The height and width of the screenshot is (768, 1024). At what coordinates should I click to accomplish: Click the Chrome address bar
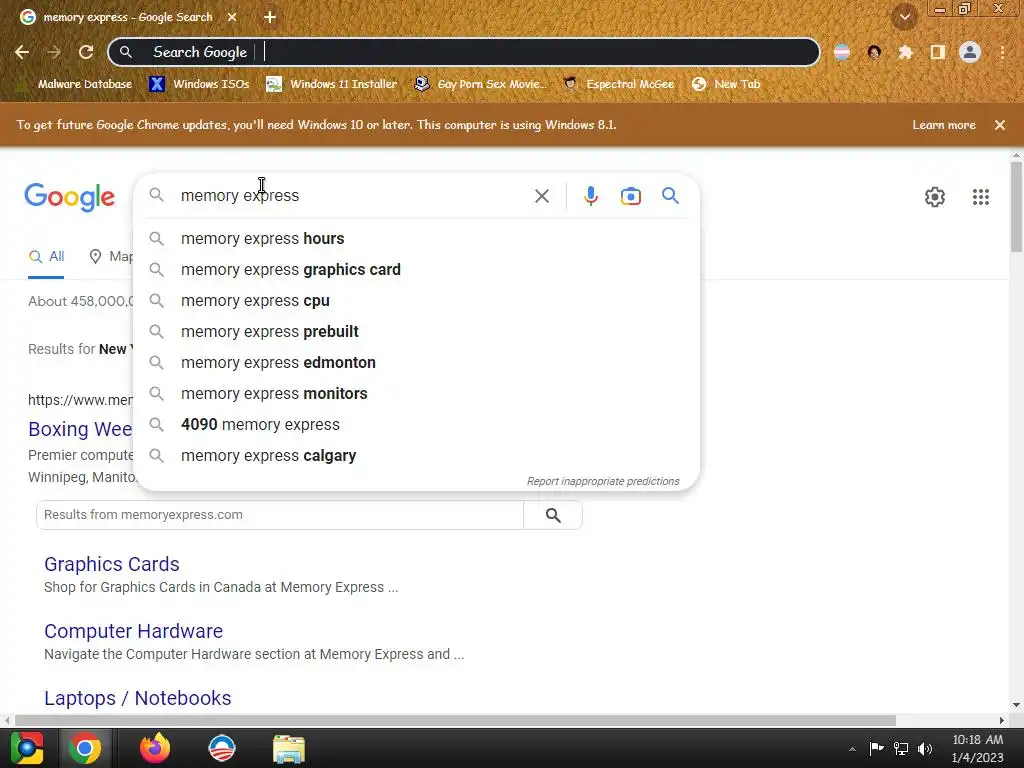pyautogui.click(x=464, y=52)
